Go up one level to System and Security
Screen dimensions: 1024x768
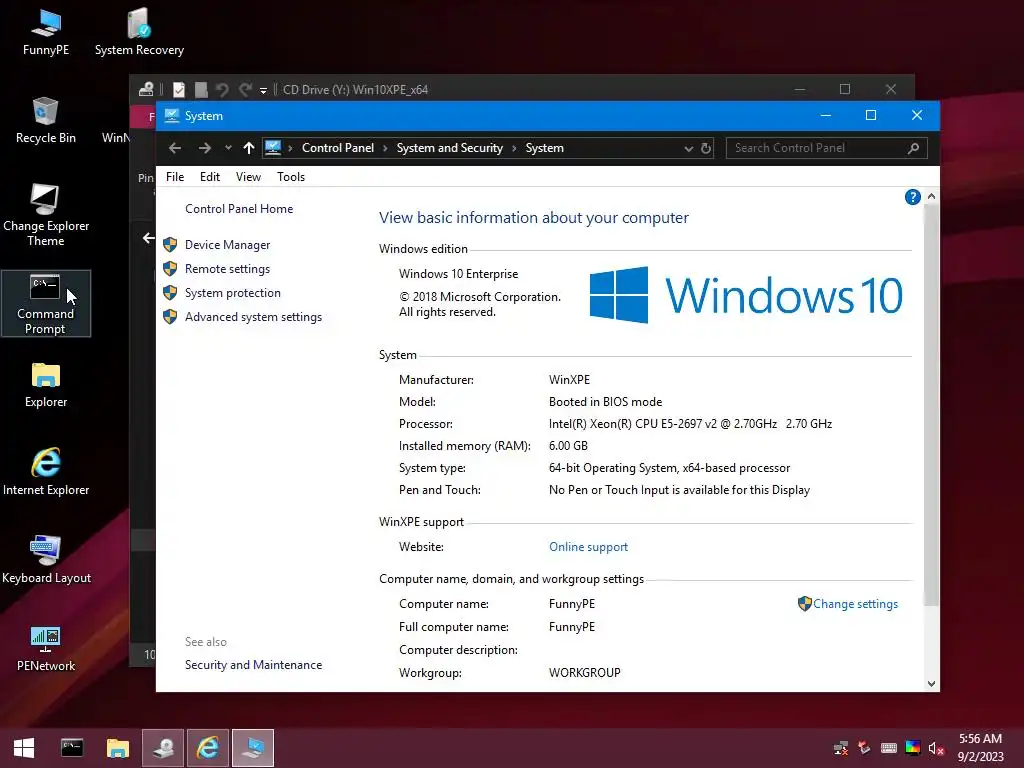coord(249,148)
